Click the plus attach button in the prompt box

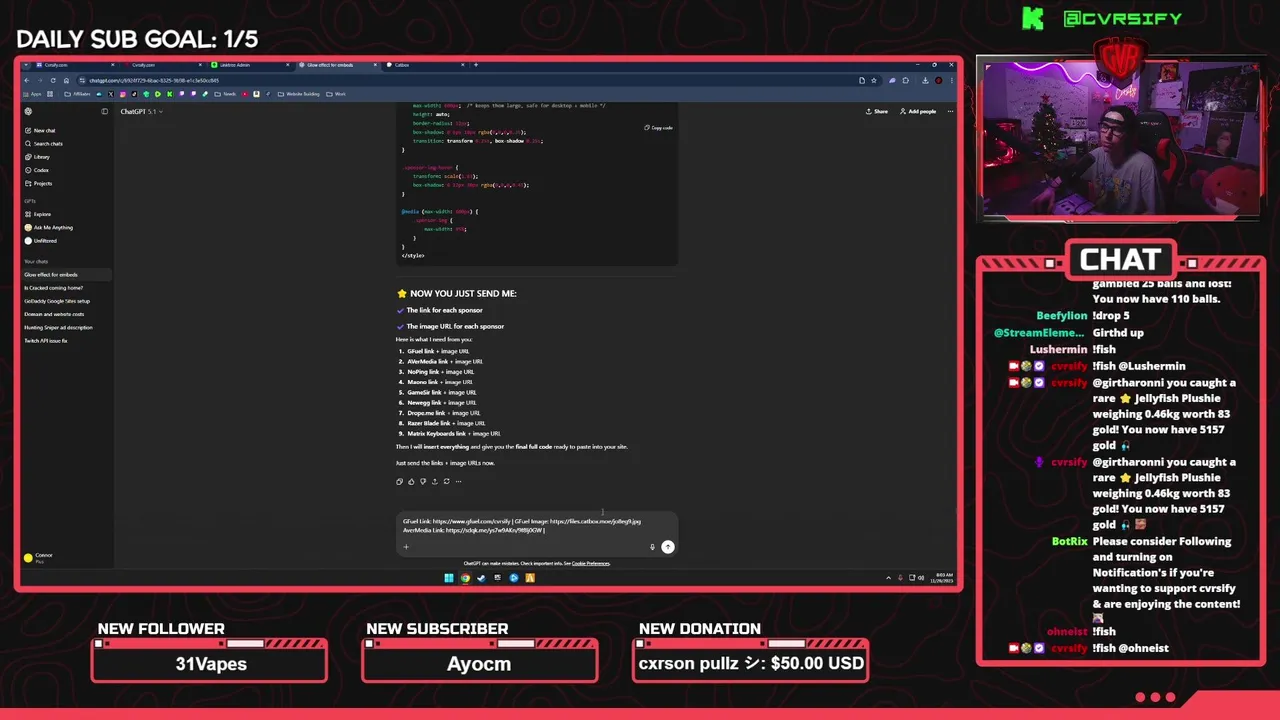click(406, 547)
